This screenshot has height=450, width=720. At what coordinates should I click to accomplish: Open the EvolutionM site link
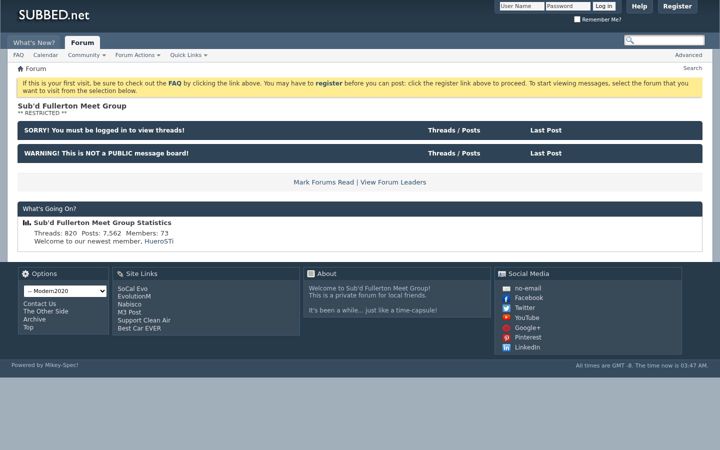[134, 297]
